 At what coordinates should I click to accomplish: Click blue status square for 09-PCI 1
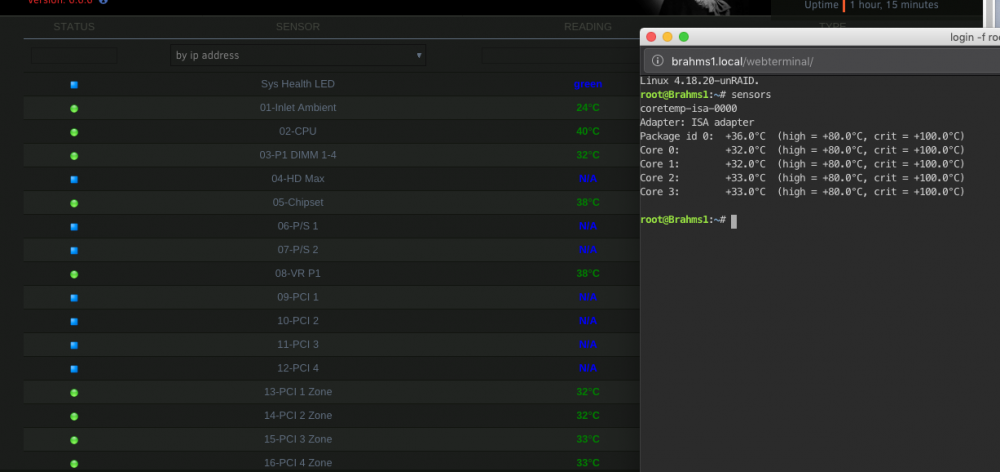pos(74,298)
